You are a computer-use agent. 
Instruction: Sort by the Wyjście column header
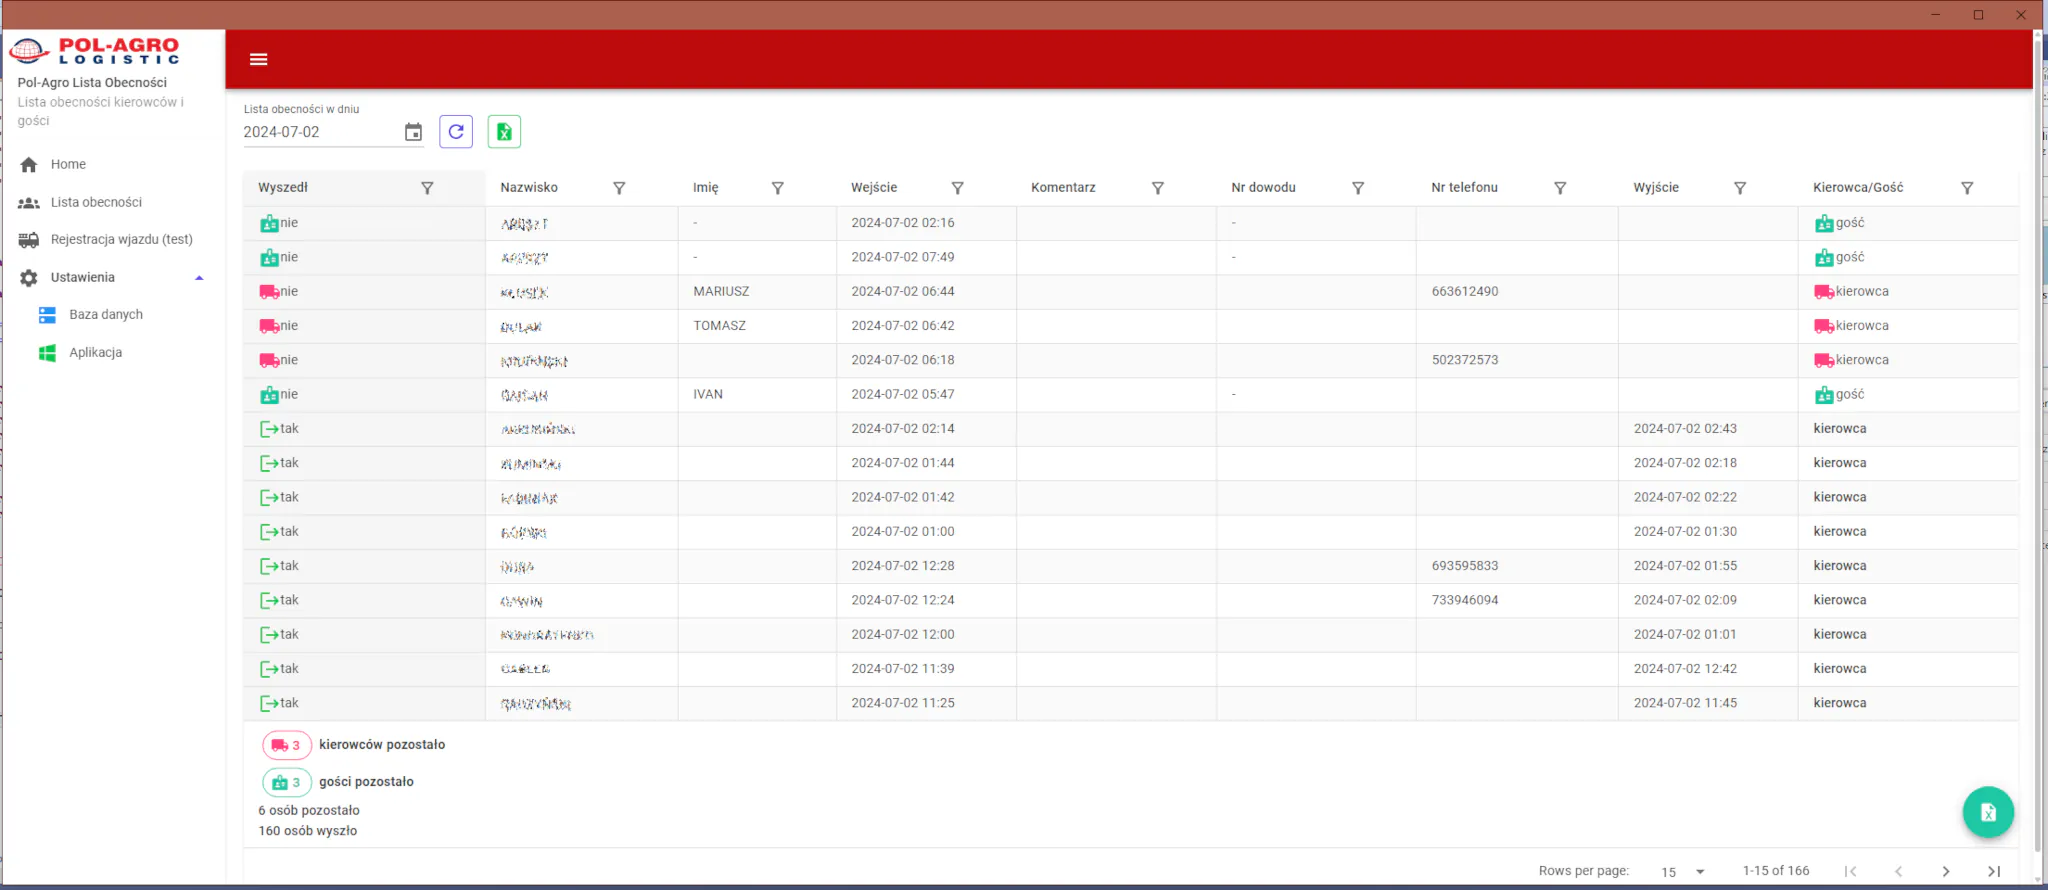(x=1656, y=188)
